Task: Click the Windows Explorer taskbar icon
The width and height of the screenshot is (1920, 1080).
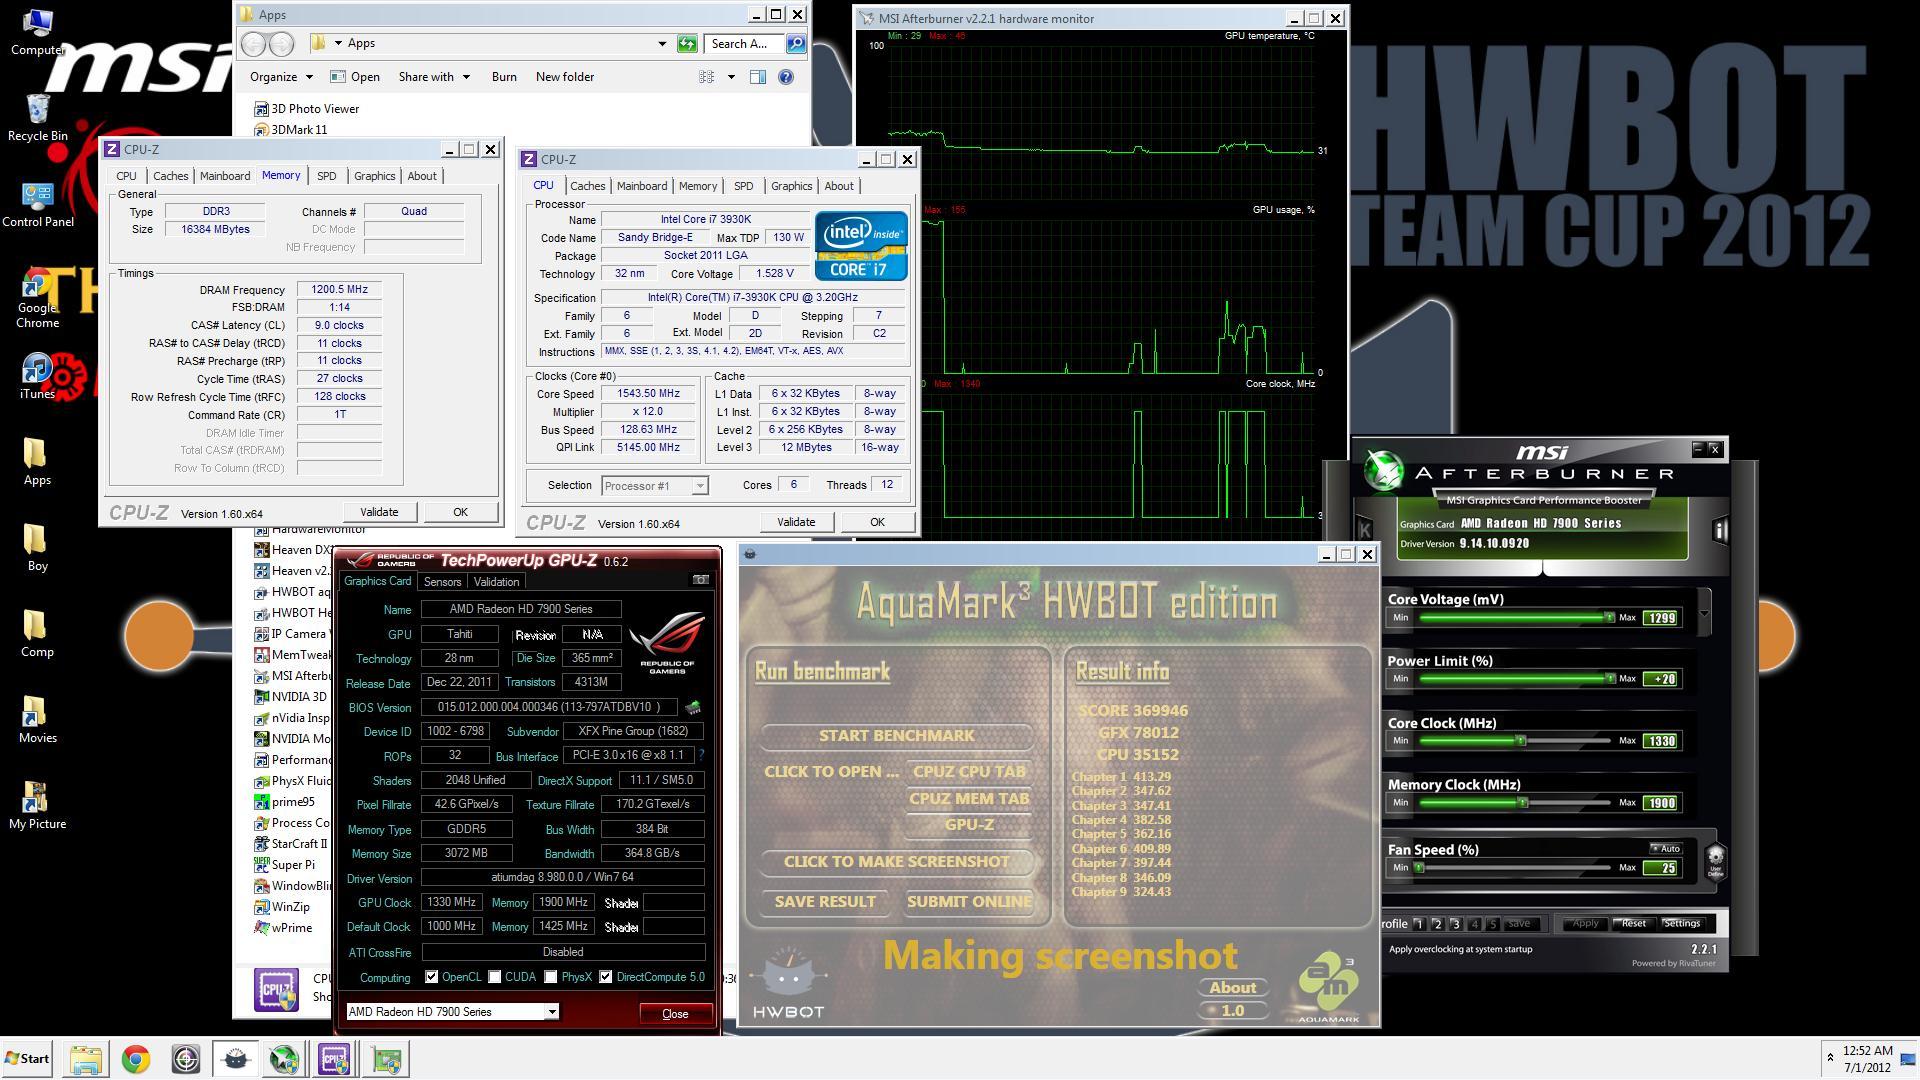Action: [86, 1059]
